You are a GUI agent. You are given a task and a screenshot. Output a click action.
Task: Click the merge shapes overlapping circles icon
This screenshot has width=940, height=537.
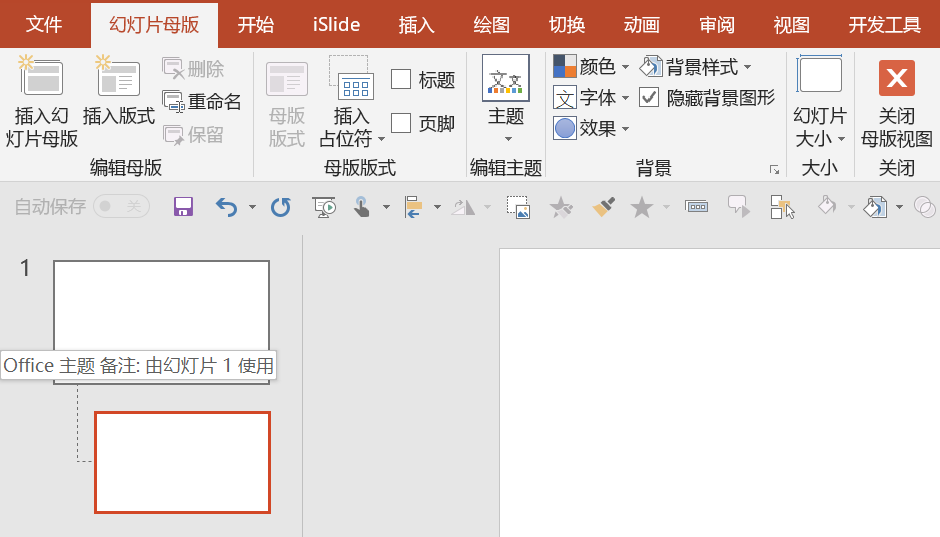[x=924, y=207]
